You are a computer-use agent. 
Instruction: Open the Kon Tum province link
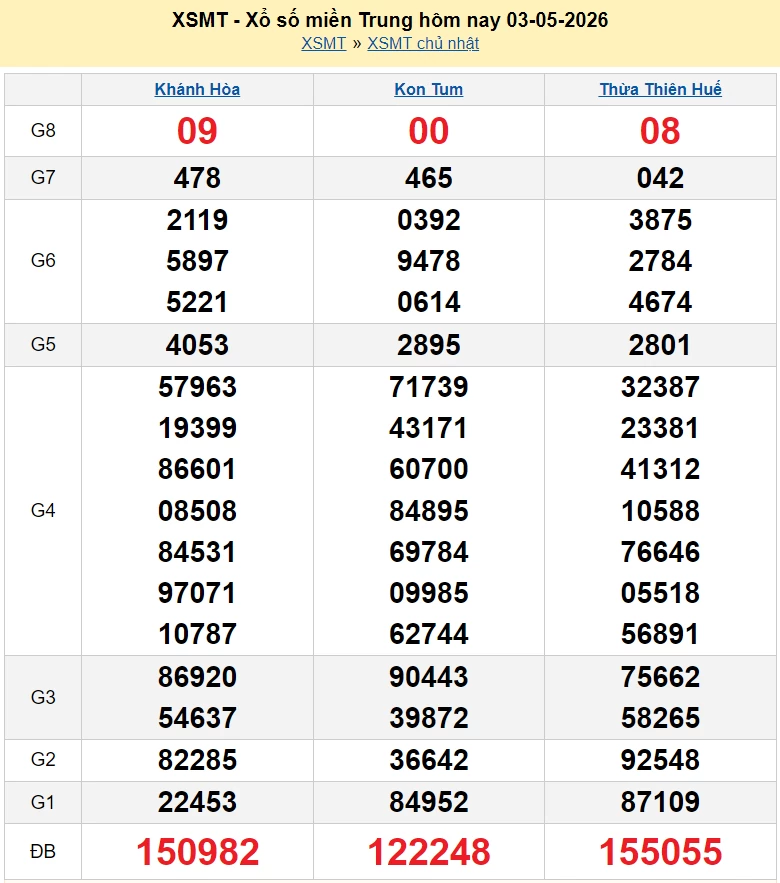pyautogui.click(x=429, y=89)
